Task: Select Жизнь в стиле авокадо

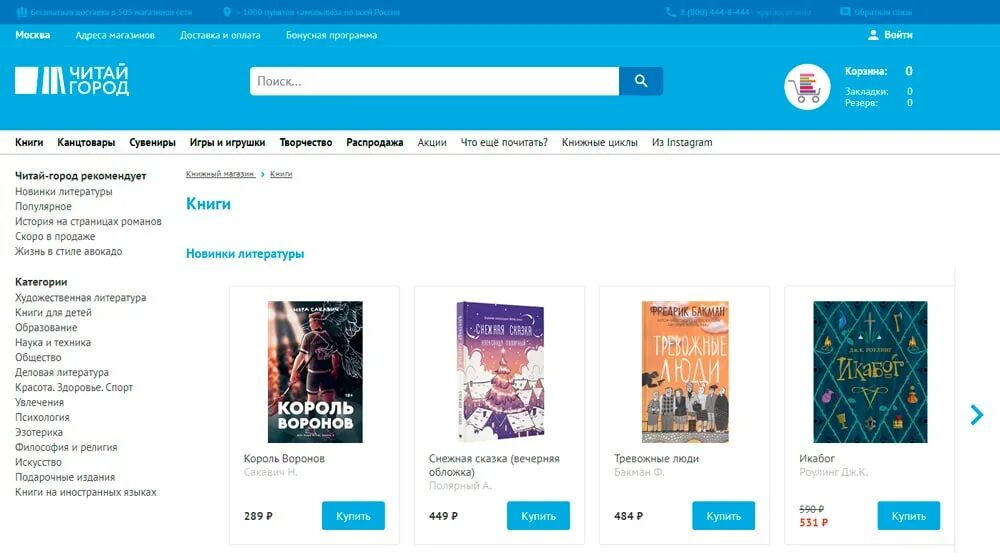Action: click(x=68, y=251)
